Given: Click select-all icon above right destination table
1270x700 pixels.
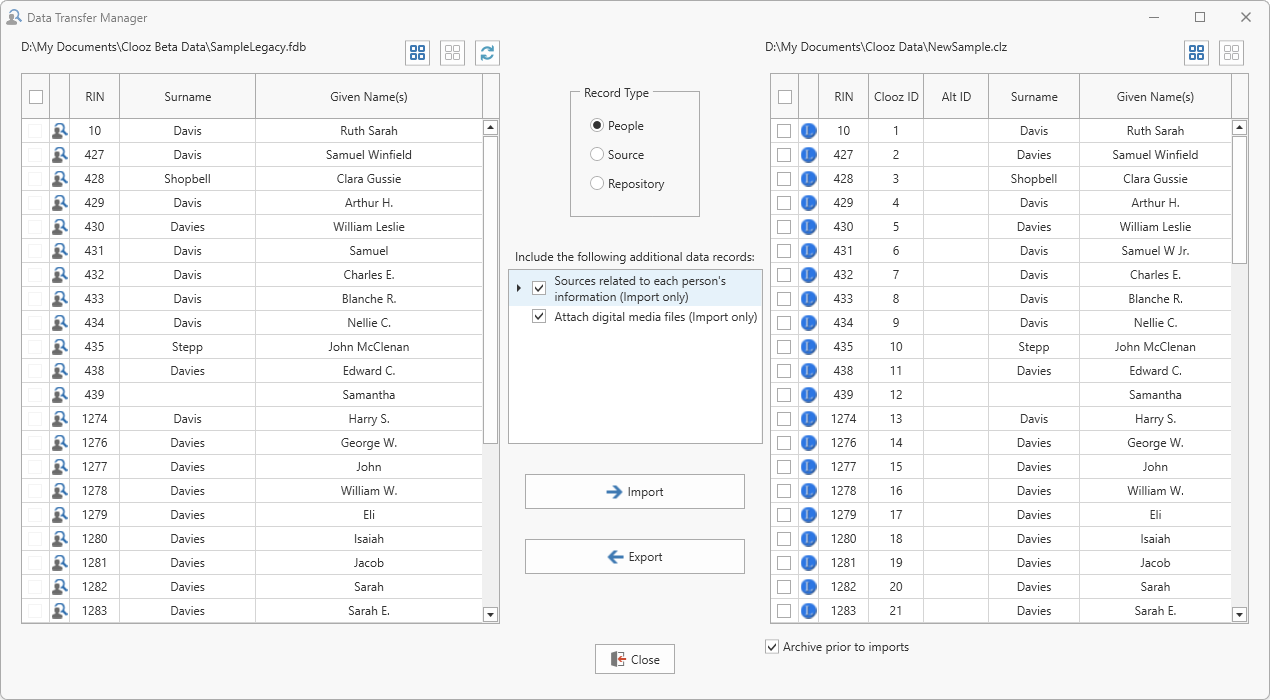Looking at the screenshot, I should click(1196, 53).
